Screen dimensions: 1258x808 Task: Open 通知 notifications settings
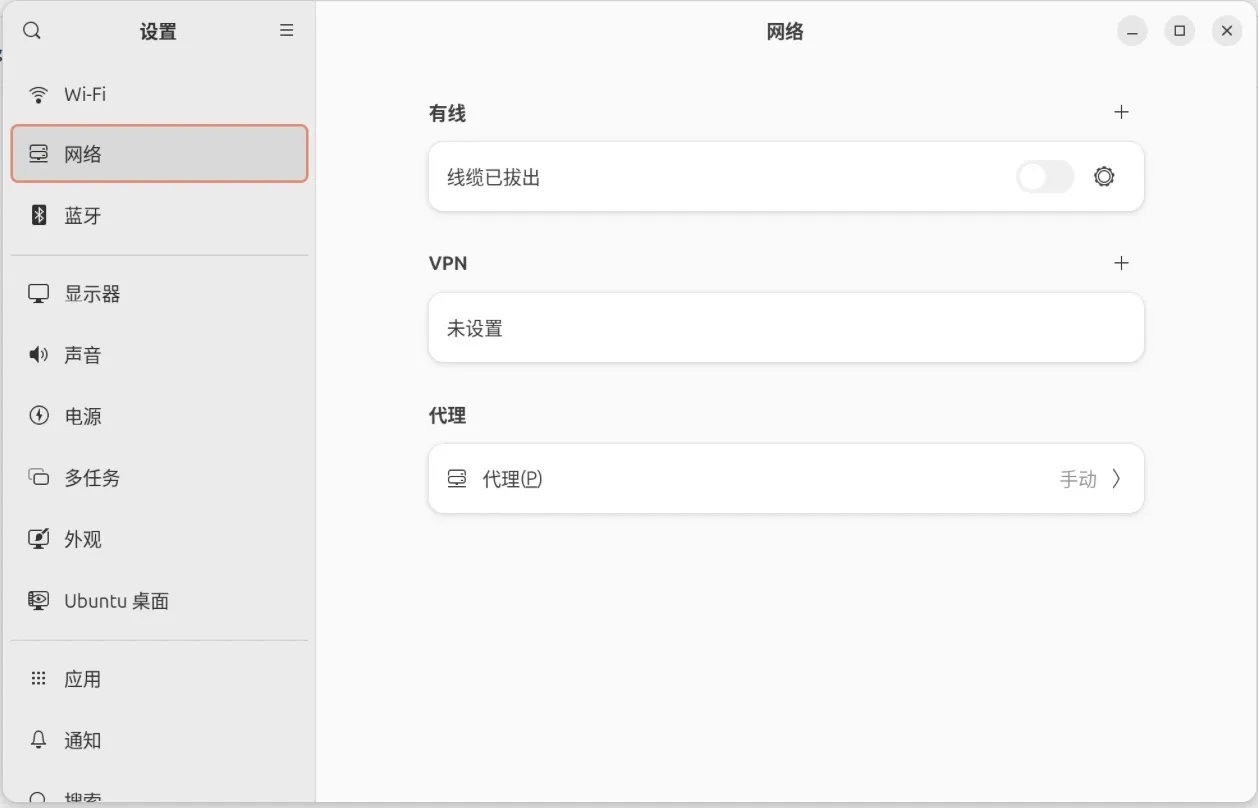(83, 740)
